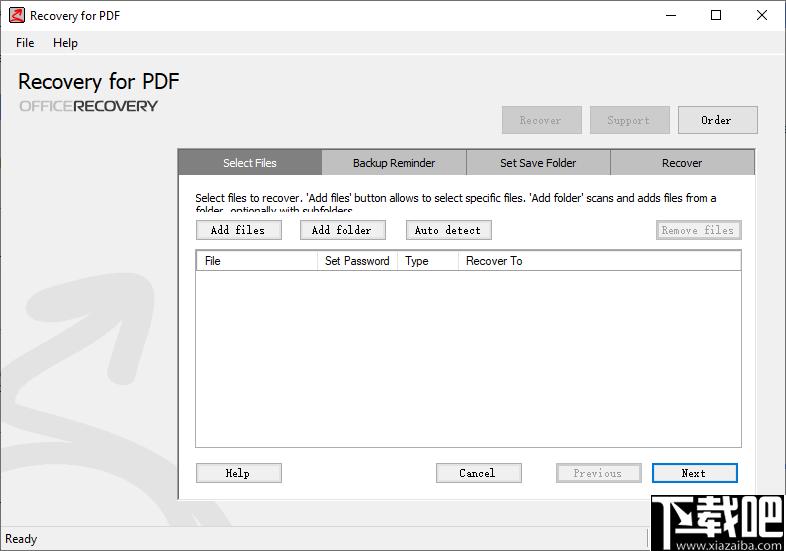The height and width of the screenshot is (551, 786).
Task: Click the Recover To column header
Action: (x=600, y=261)
